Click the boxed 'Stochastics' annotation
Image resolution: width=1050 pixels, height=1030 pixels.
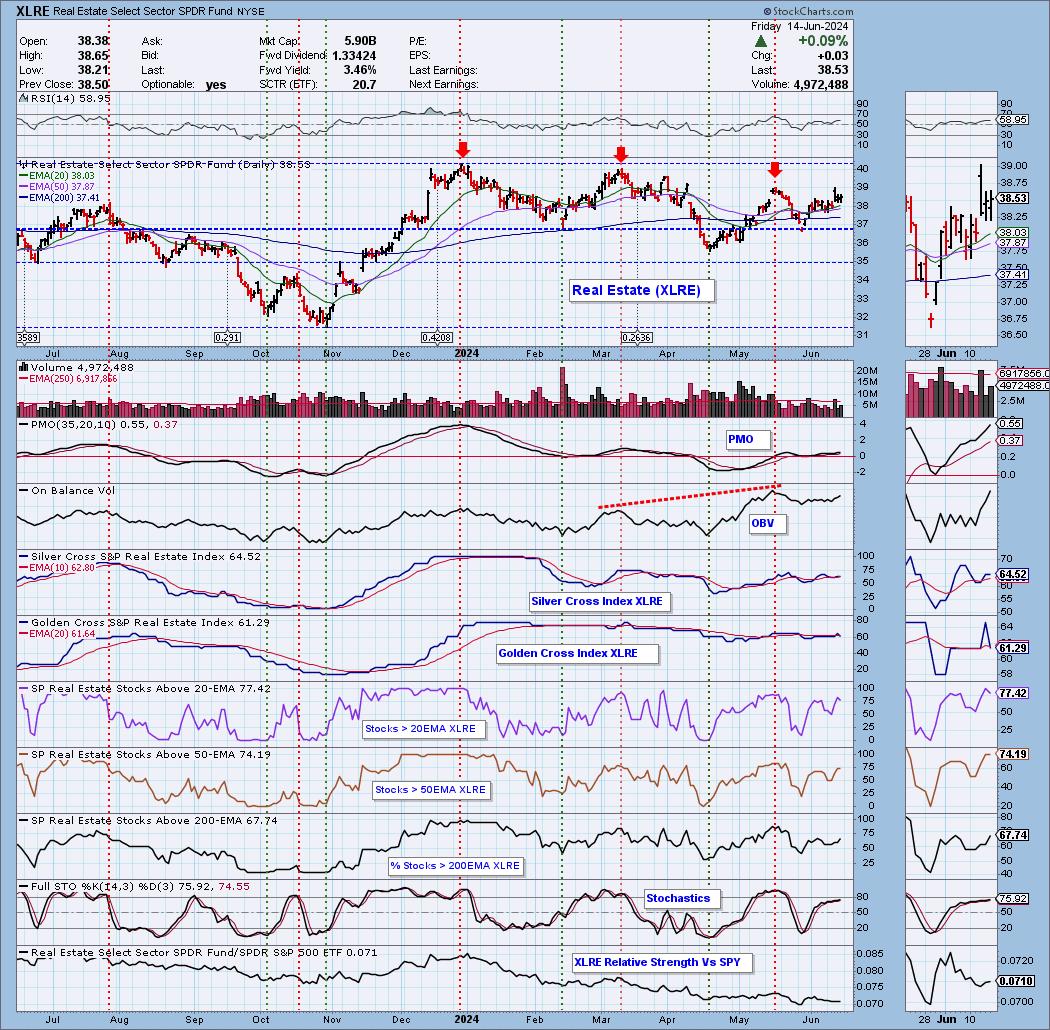pyautogui.click(x=682, y=899)
